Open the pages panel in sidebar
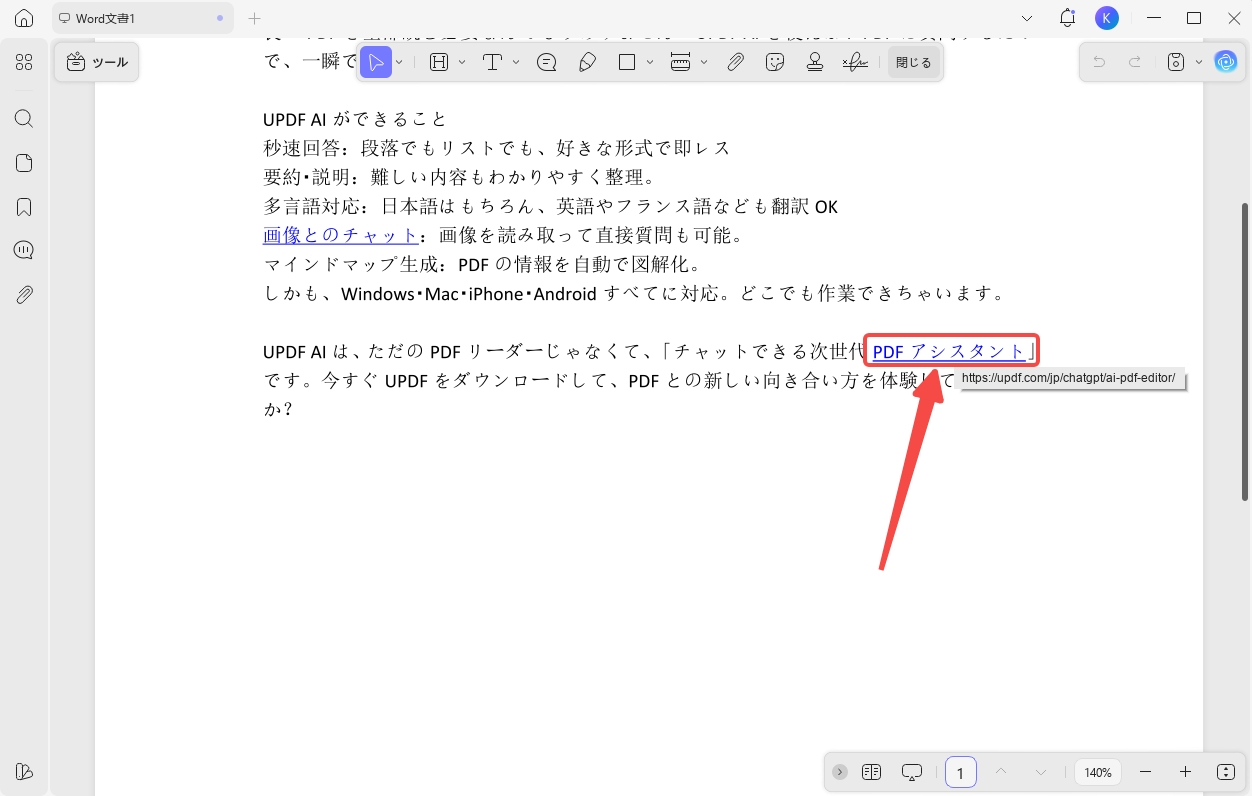The width and height of the screenshot is (1252, 796). (24, 163)
